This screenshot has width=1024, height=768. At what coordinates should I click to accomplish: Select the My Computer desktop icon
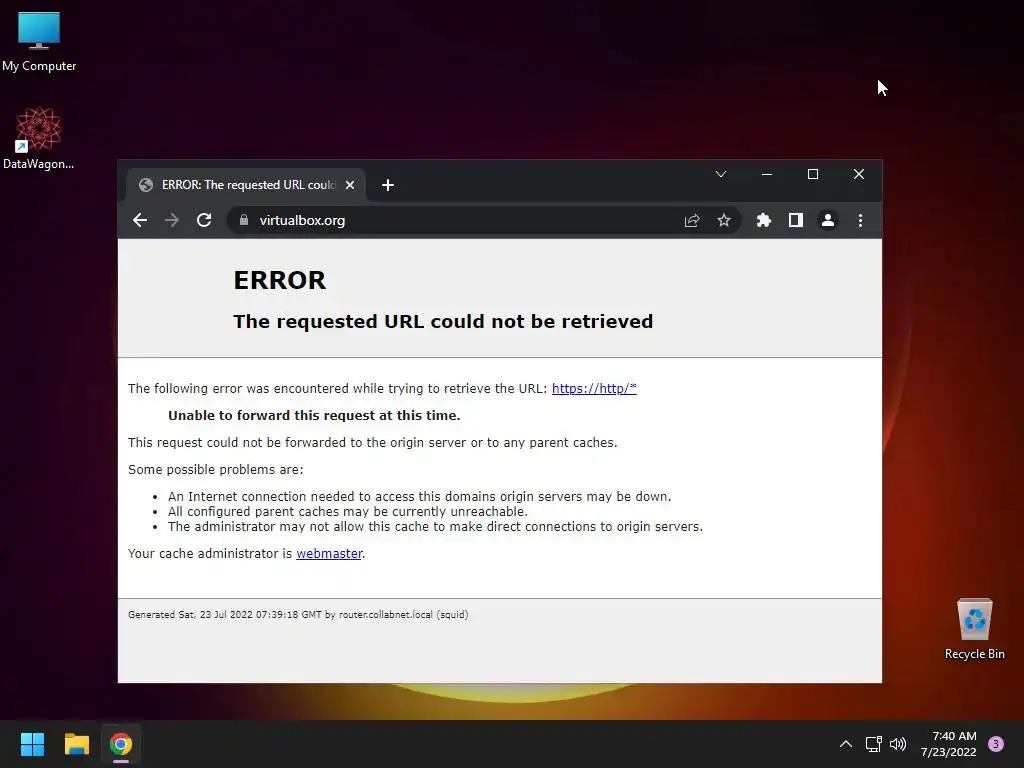point(39,42)
